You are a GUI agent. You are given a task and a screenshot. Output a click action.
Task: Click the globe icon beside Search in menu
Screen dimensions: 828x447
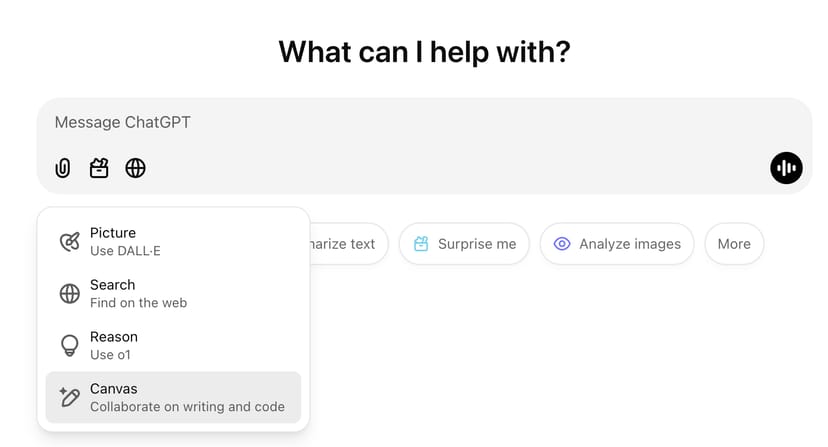coord(69,293)
